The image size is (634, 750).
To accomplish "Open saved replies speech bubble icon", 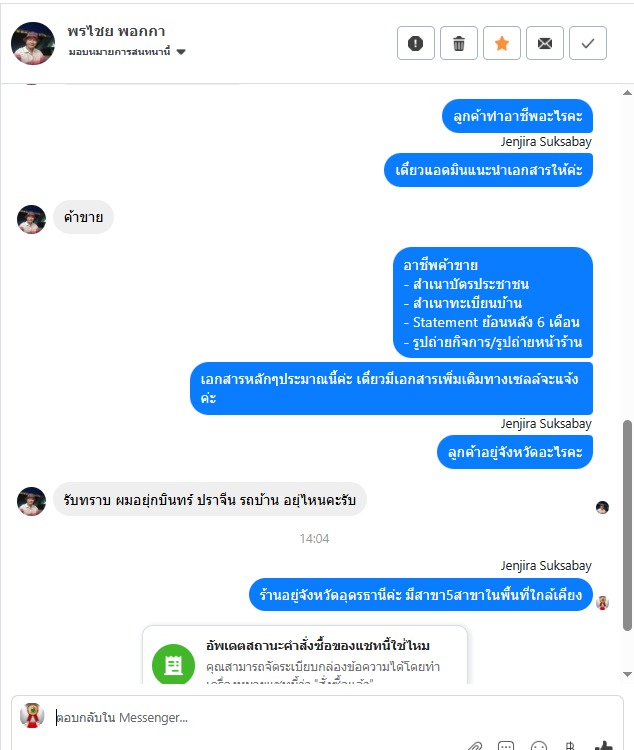I will [506, 745].
